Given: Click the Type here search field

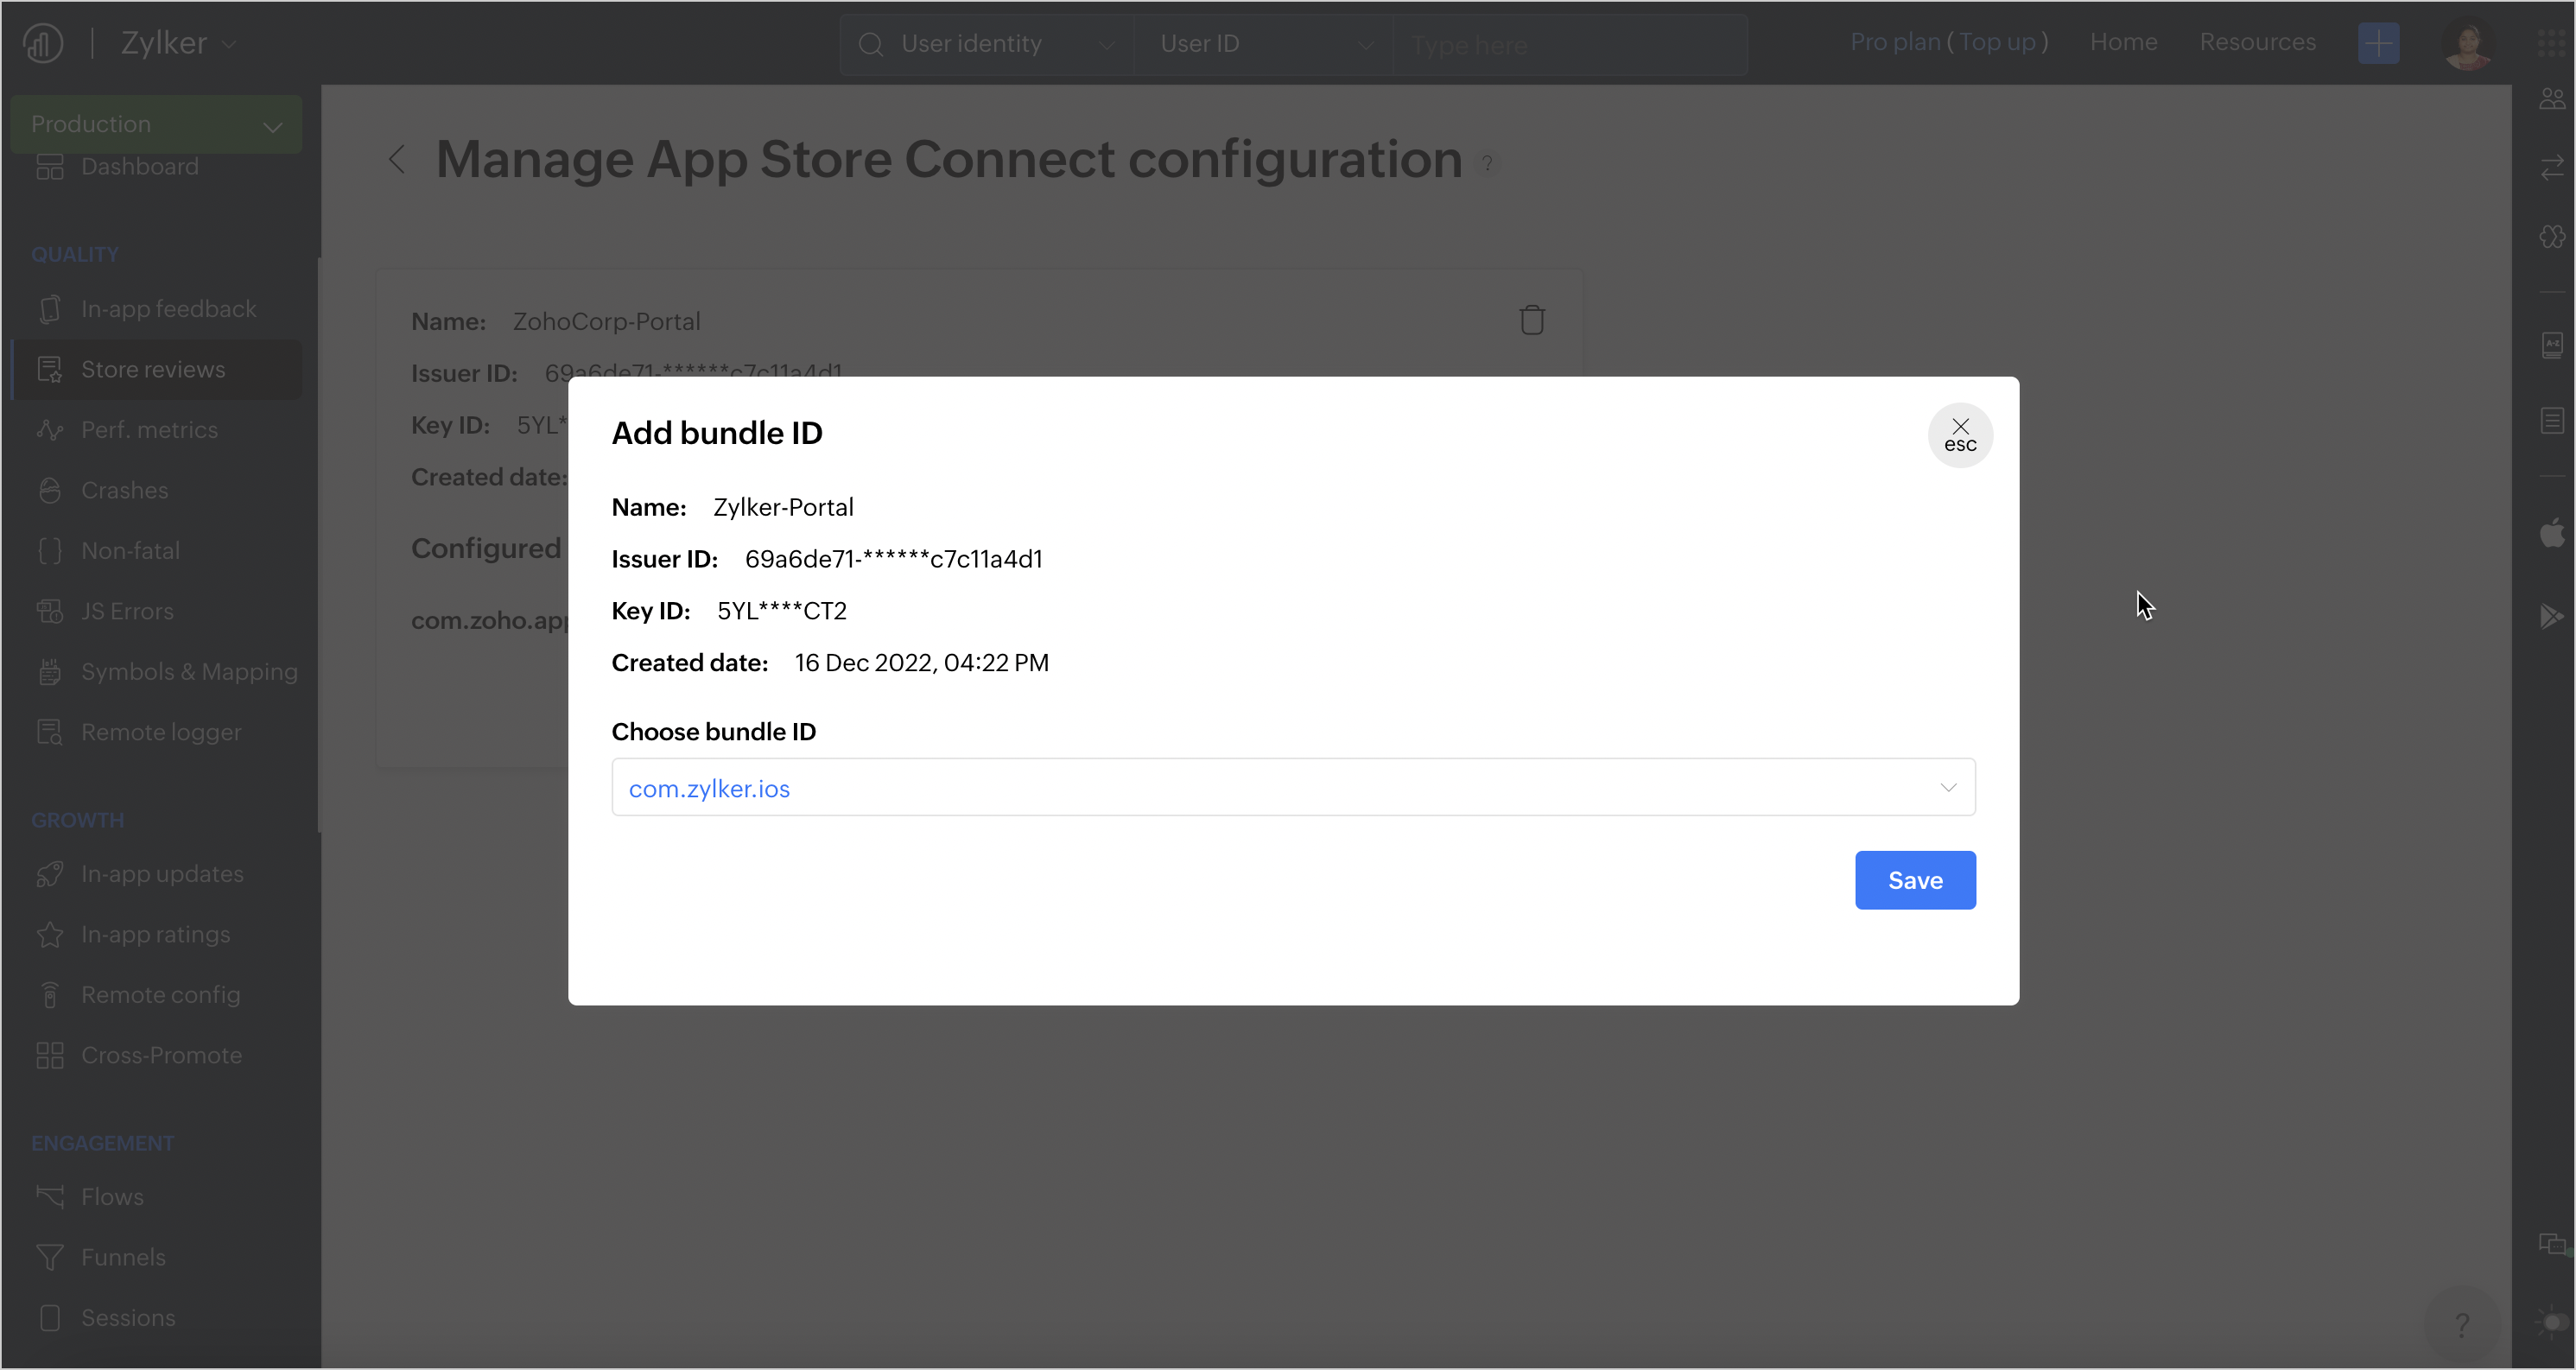Looking at the screenshot, I should tap(1568, 45).
